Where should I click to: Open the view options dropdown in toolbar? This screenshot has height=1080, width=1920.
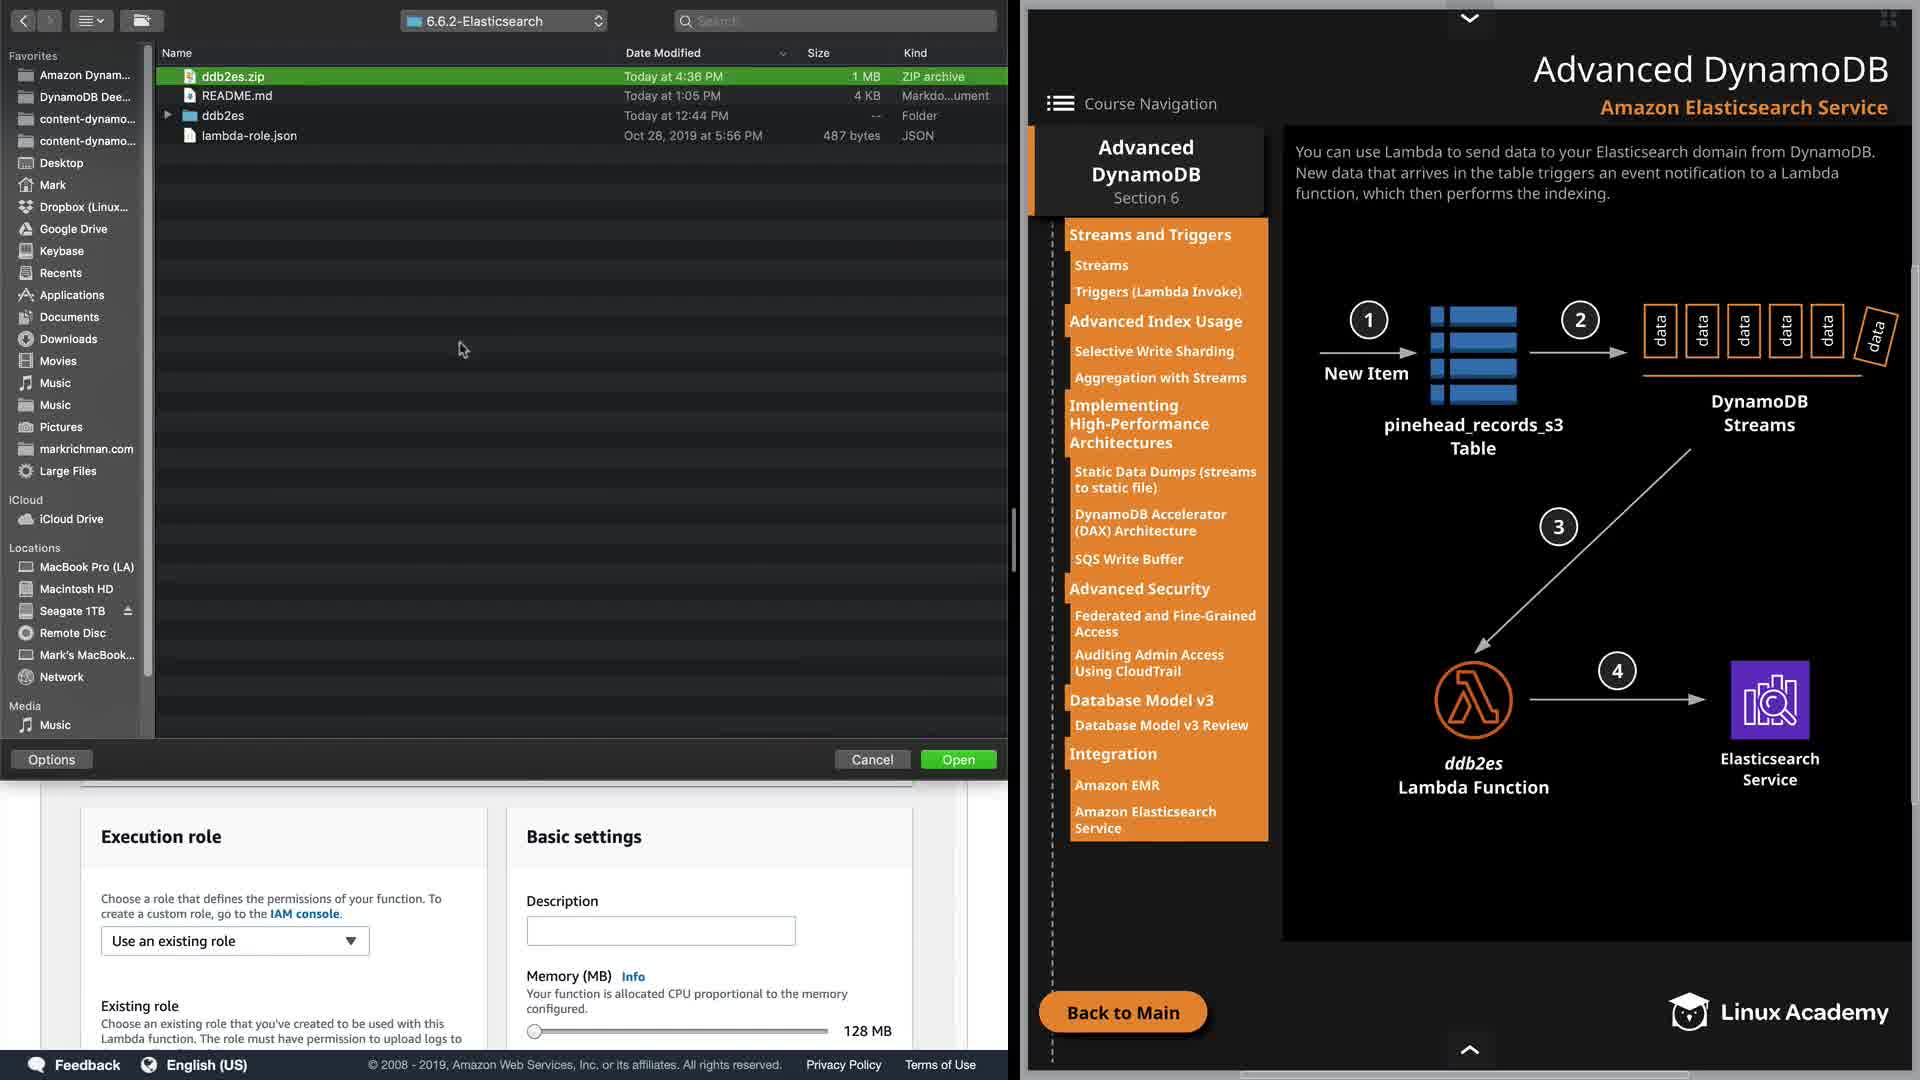click(x=91, y=21)
